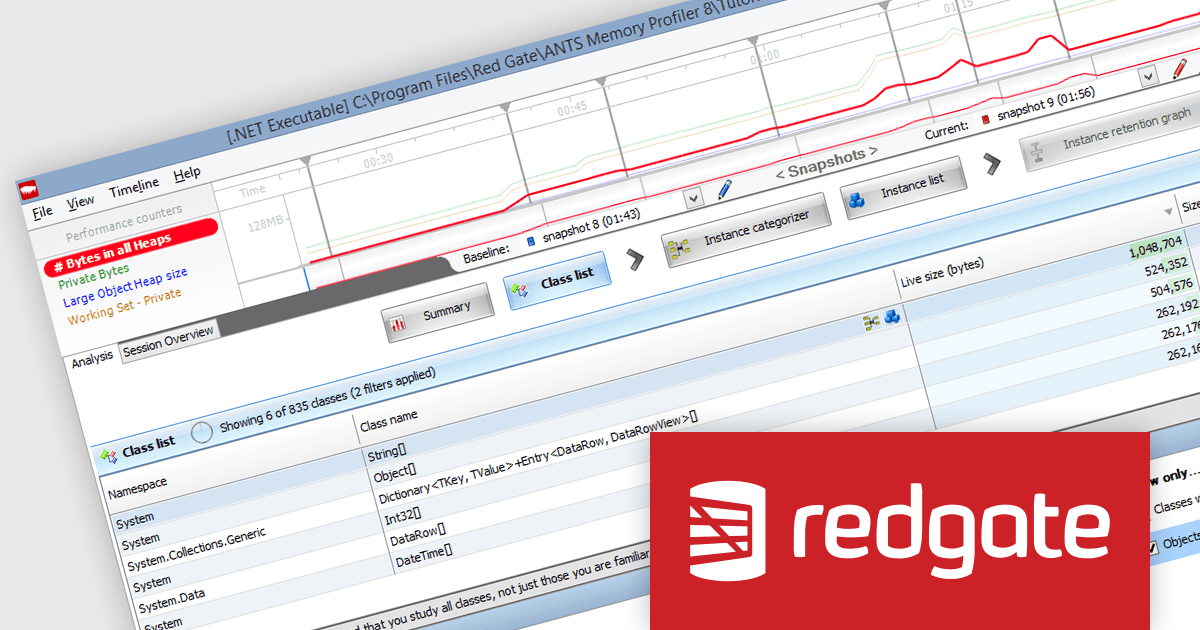The height and width of the screenshot is (630, 1200).
Task: Enable the Private Bytes performance counter
Action: (93, 271)
